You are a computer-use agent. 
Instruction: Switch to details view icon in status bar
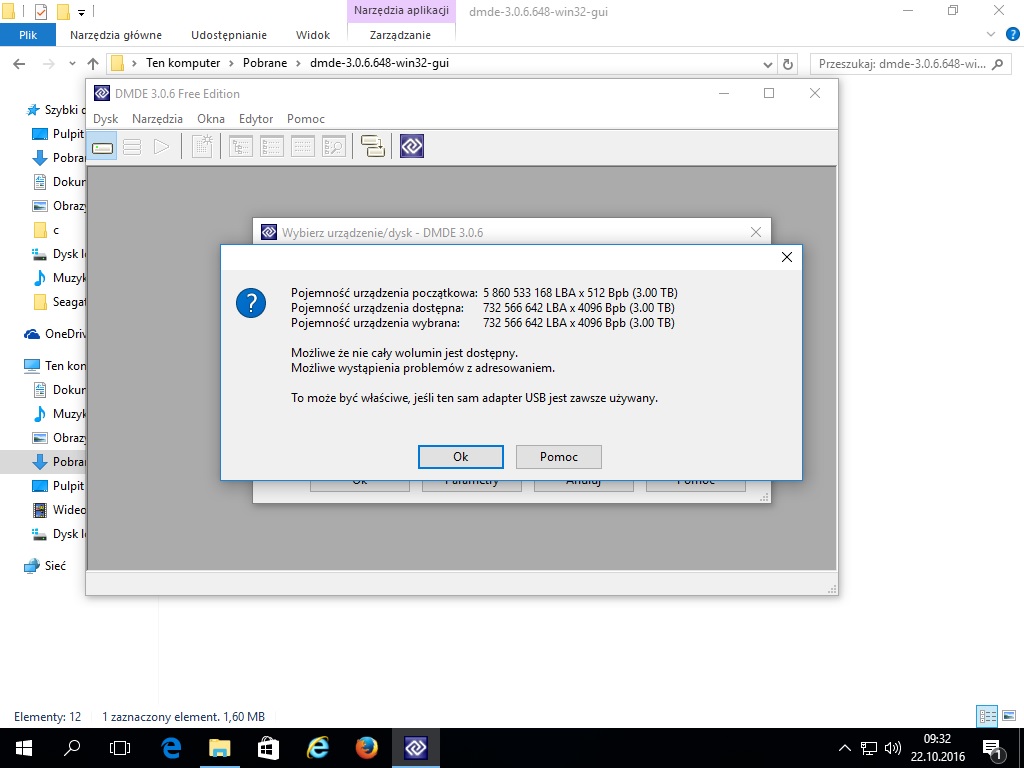987,716
